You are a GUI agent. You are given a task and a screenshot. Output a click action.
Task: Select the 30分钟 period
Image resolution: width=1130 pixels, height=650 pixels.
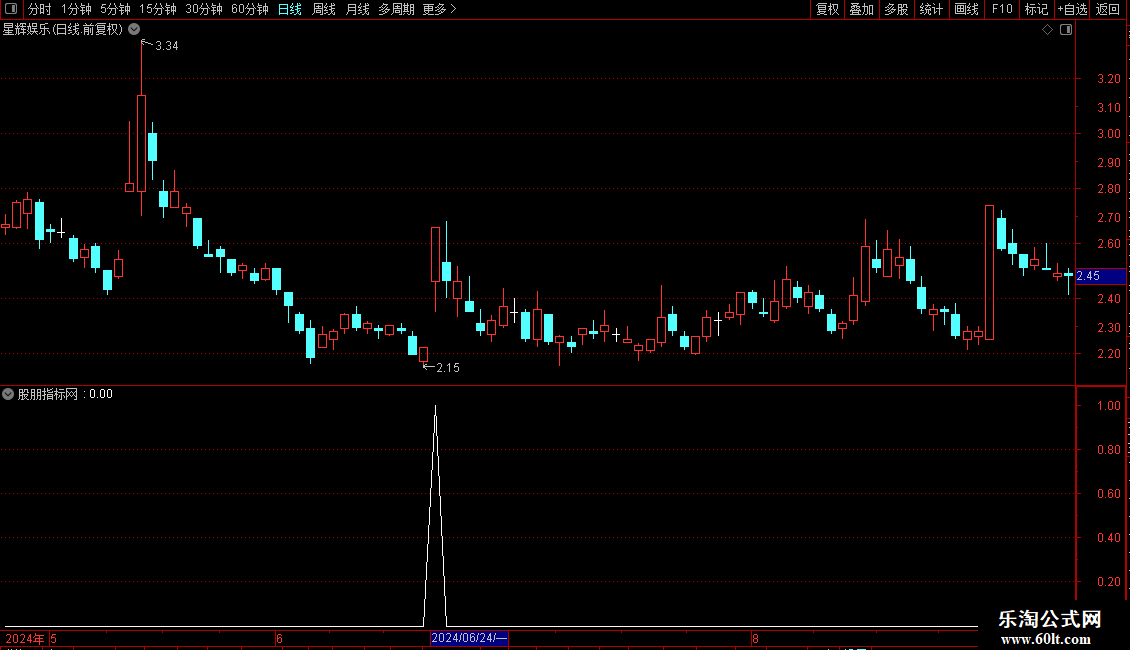point(204,9)
